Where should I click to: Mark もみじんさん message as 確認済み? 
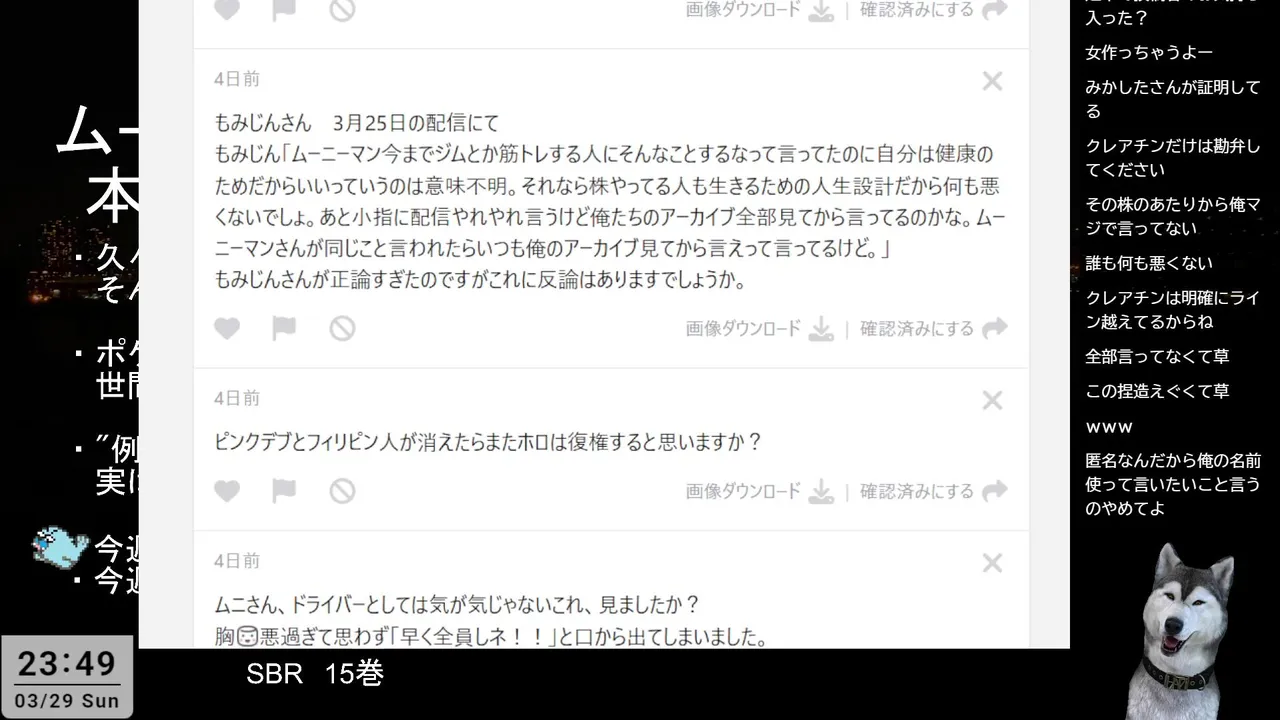tap(934, 328)
